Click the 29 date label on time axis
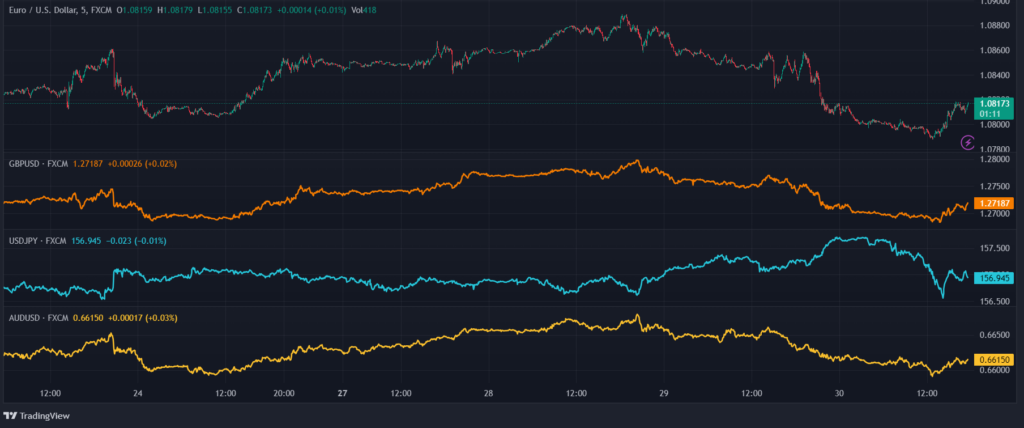1024x428 pixels. coord(664,394)
